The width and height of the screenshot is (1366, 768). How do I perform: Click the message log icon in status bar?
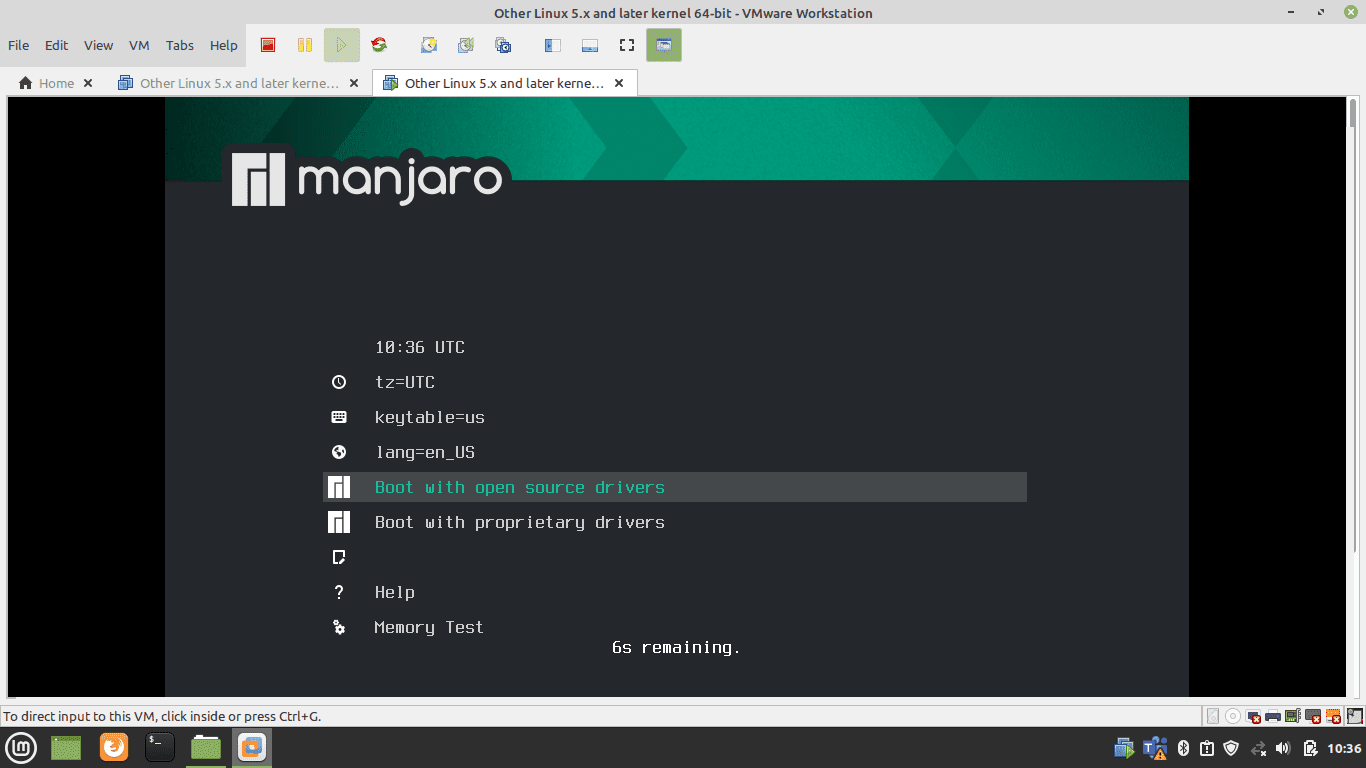[x=1354, y=716]
